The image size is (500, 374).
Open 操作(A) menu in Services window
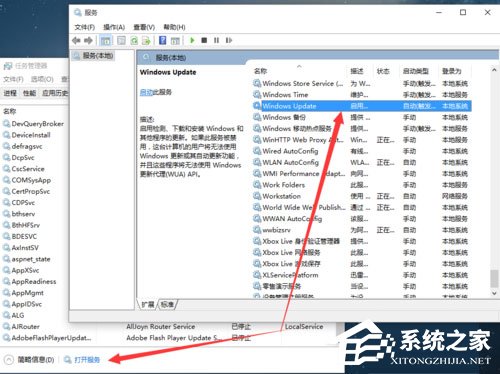[x=114, y=27]
